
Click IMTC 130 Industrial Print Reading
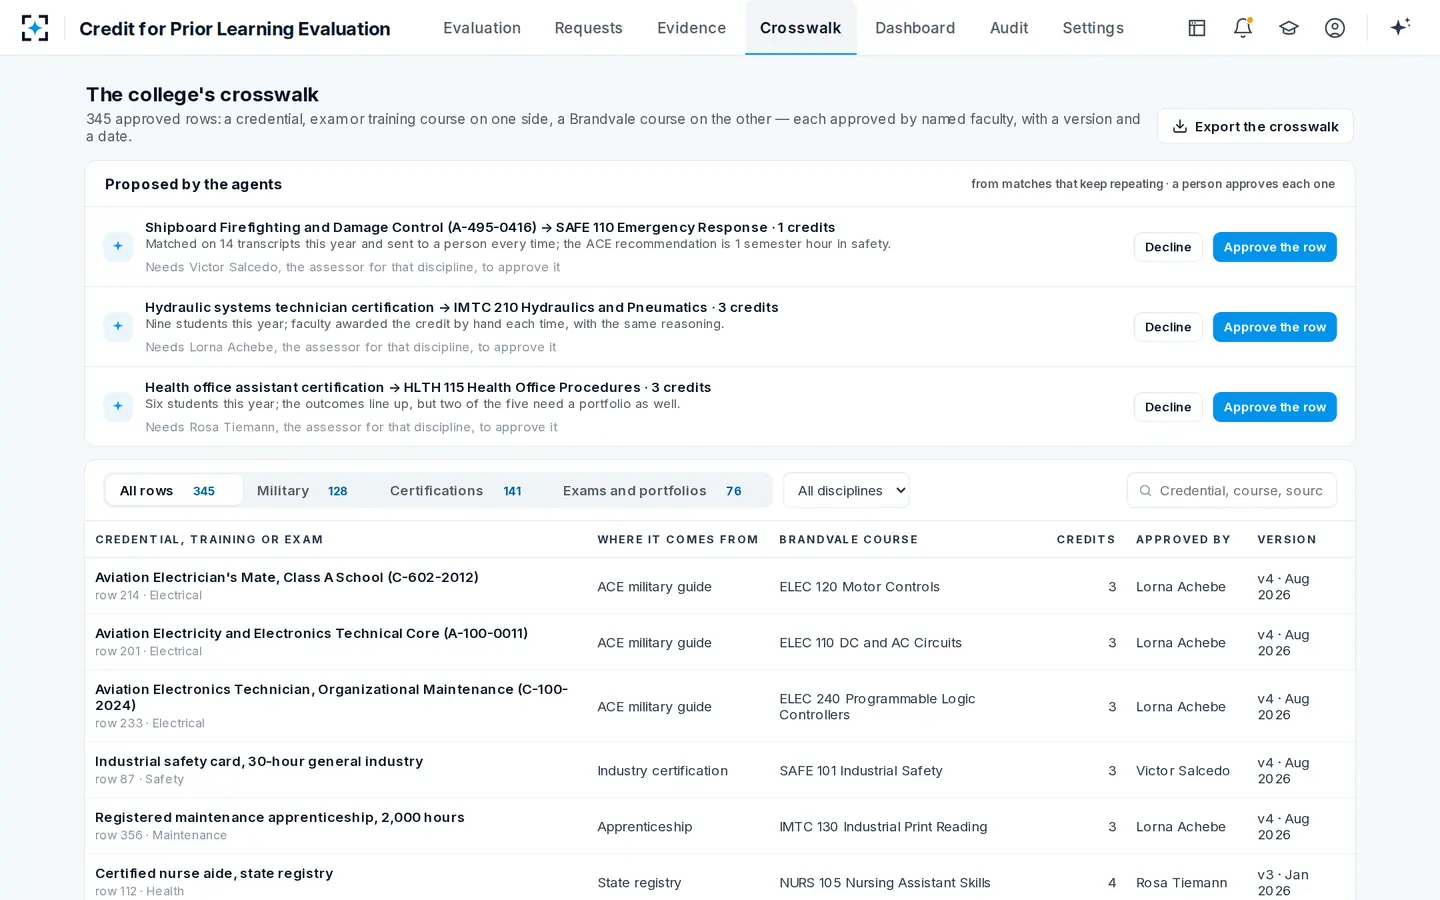coord(883,827)
